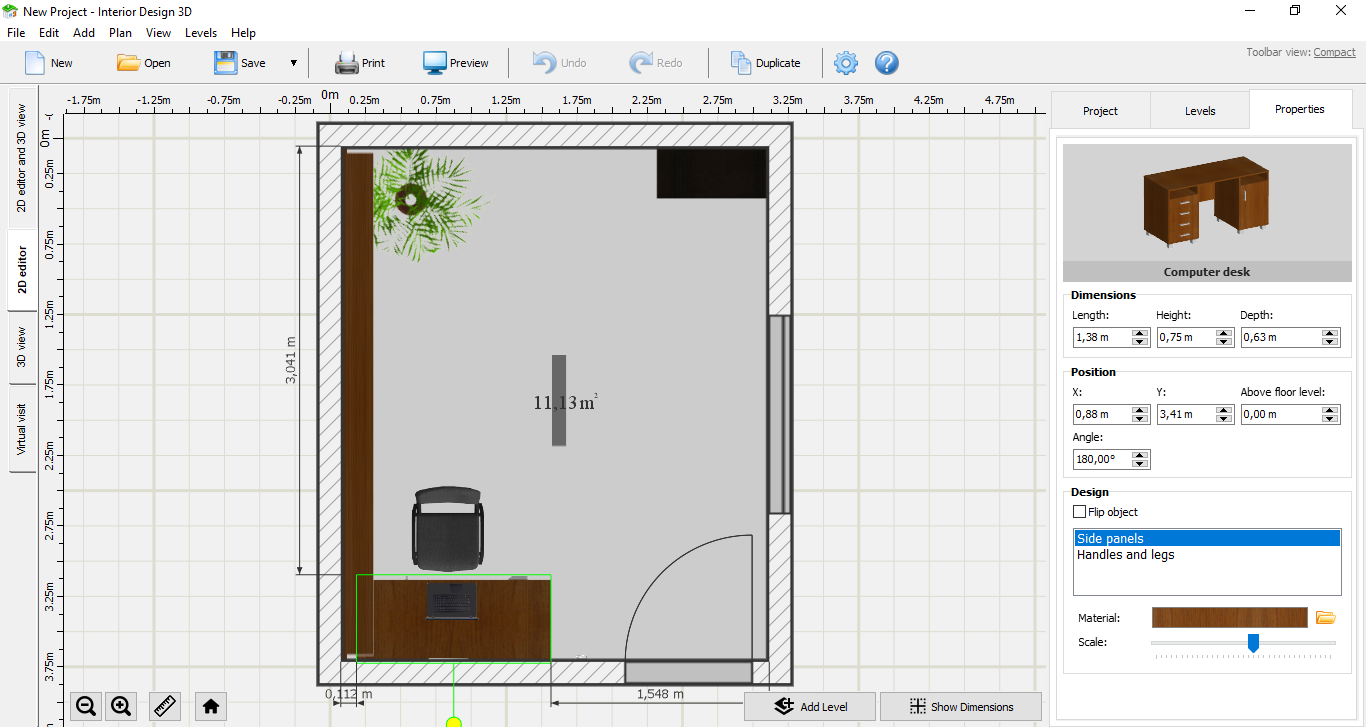The image size is (1366, 727).
Task: Save the project using the floppy disk icon
Action: (225, 63)
